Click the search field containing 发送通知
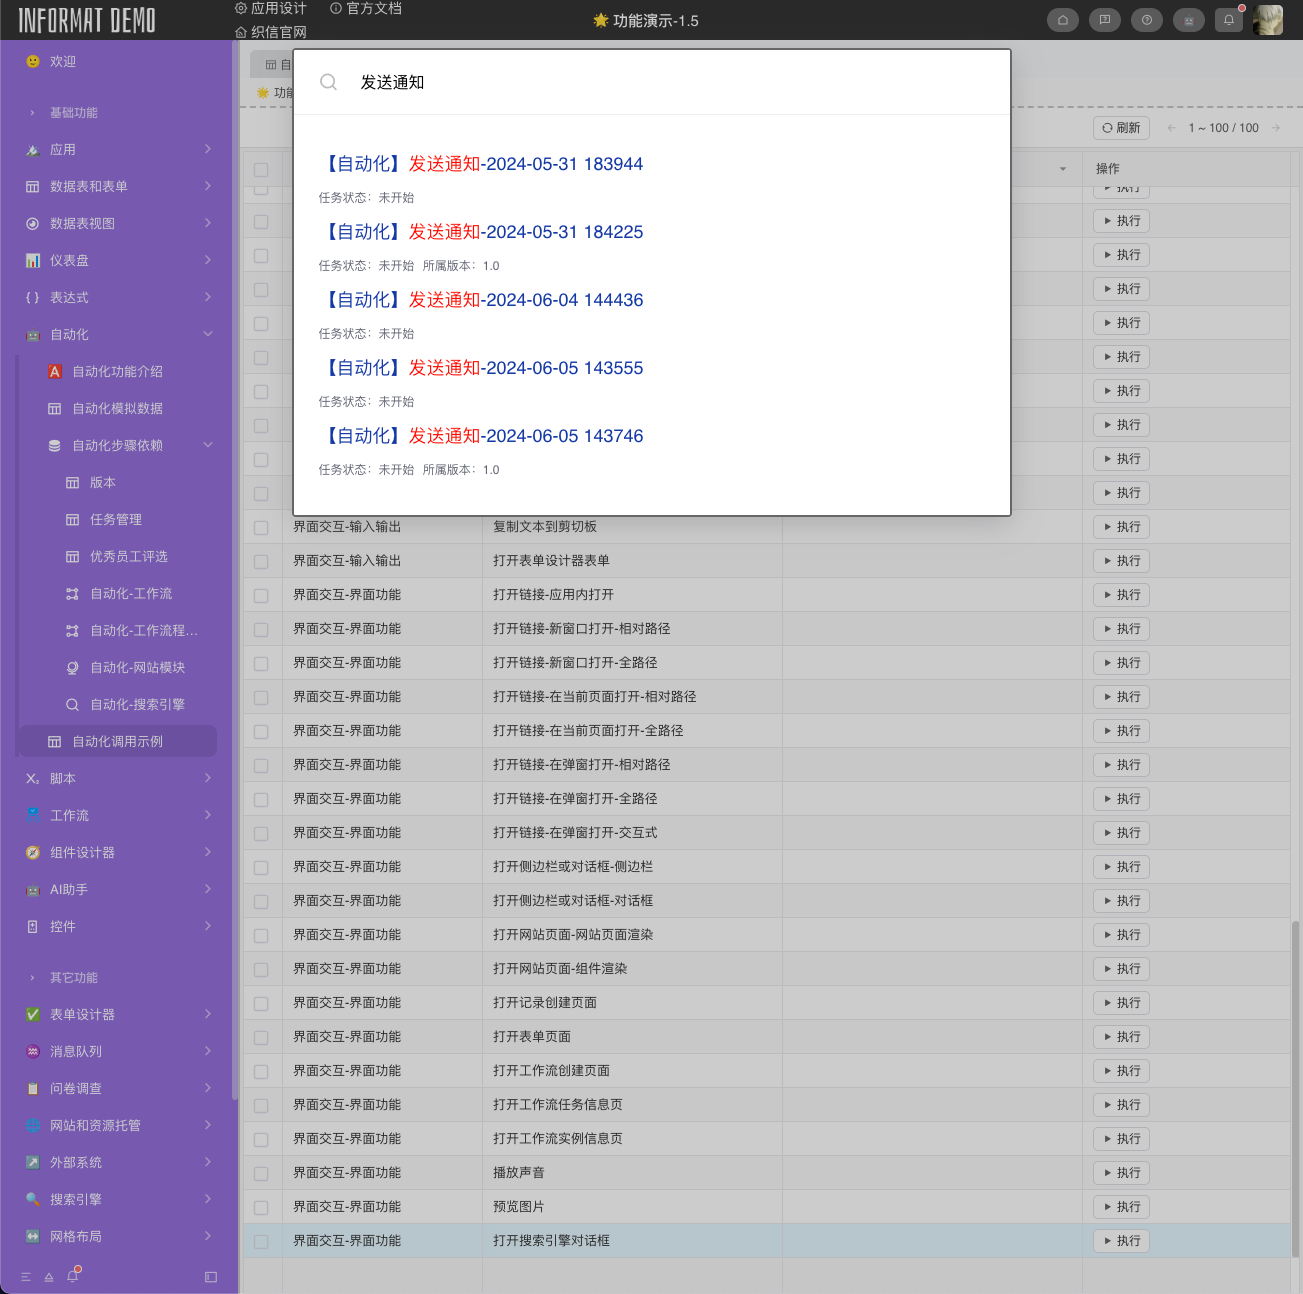Viewport: 1303px width, 1294px height. point(660,82)
